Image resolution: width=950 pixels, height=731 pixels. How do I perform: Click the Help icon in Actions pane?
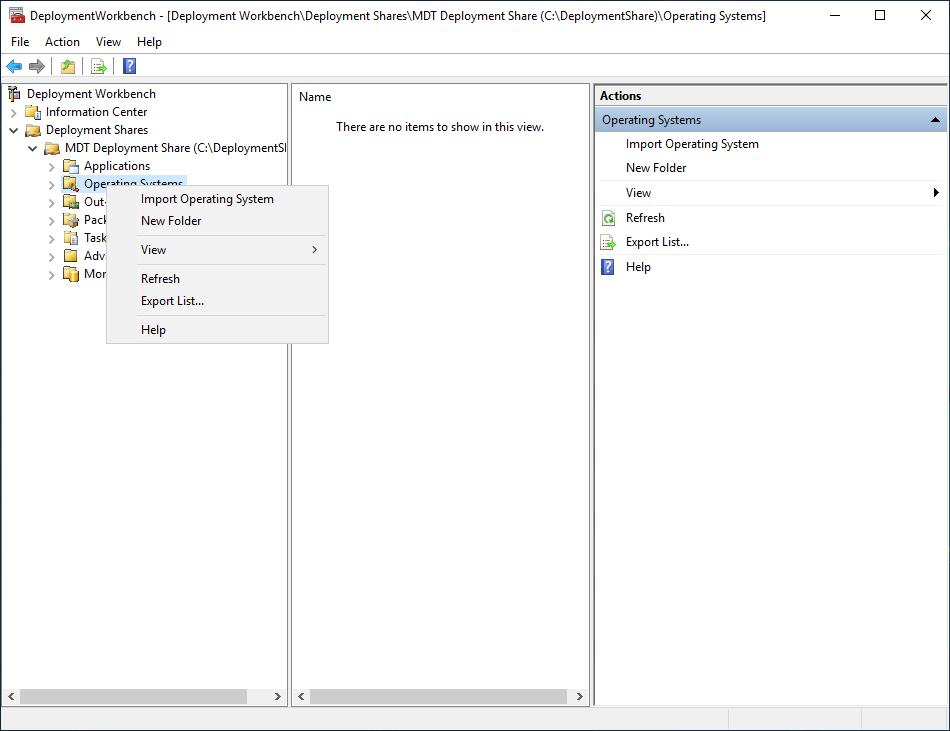(x=608, y=267)
